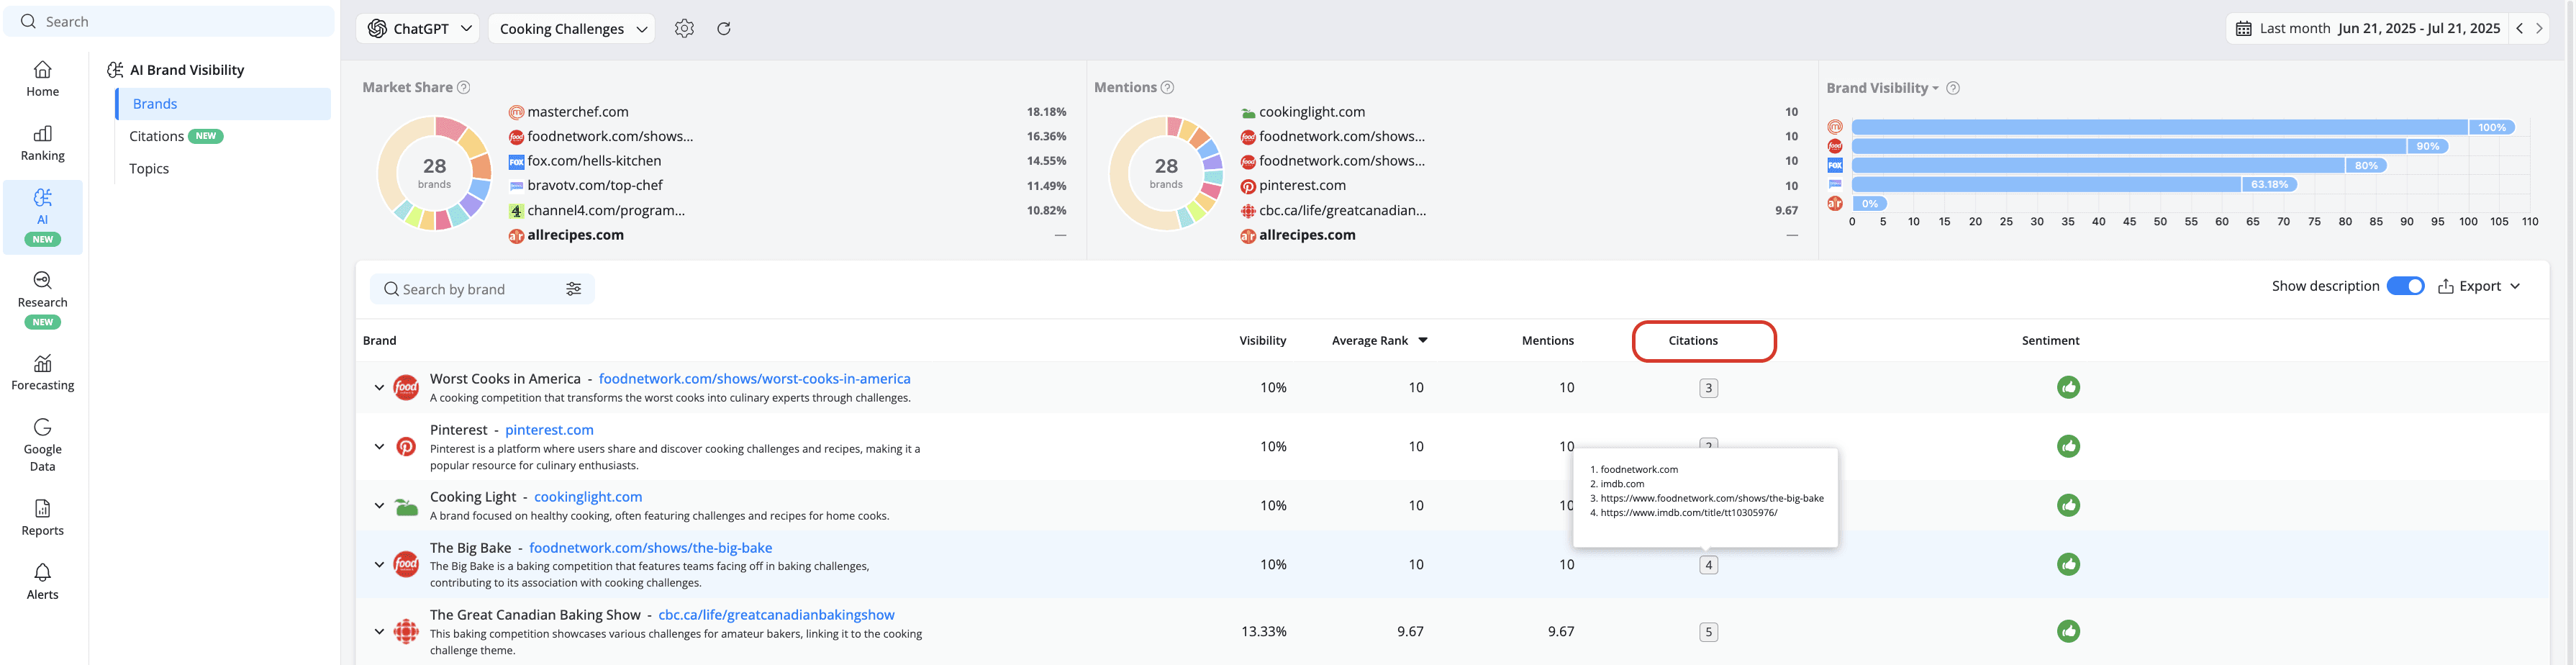Open the ChatGPT model dropdown
The width and height of the screenshot is (2576, 665).
click(x=418, y=29)
